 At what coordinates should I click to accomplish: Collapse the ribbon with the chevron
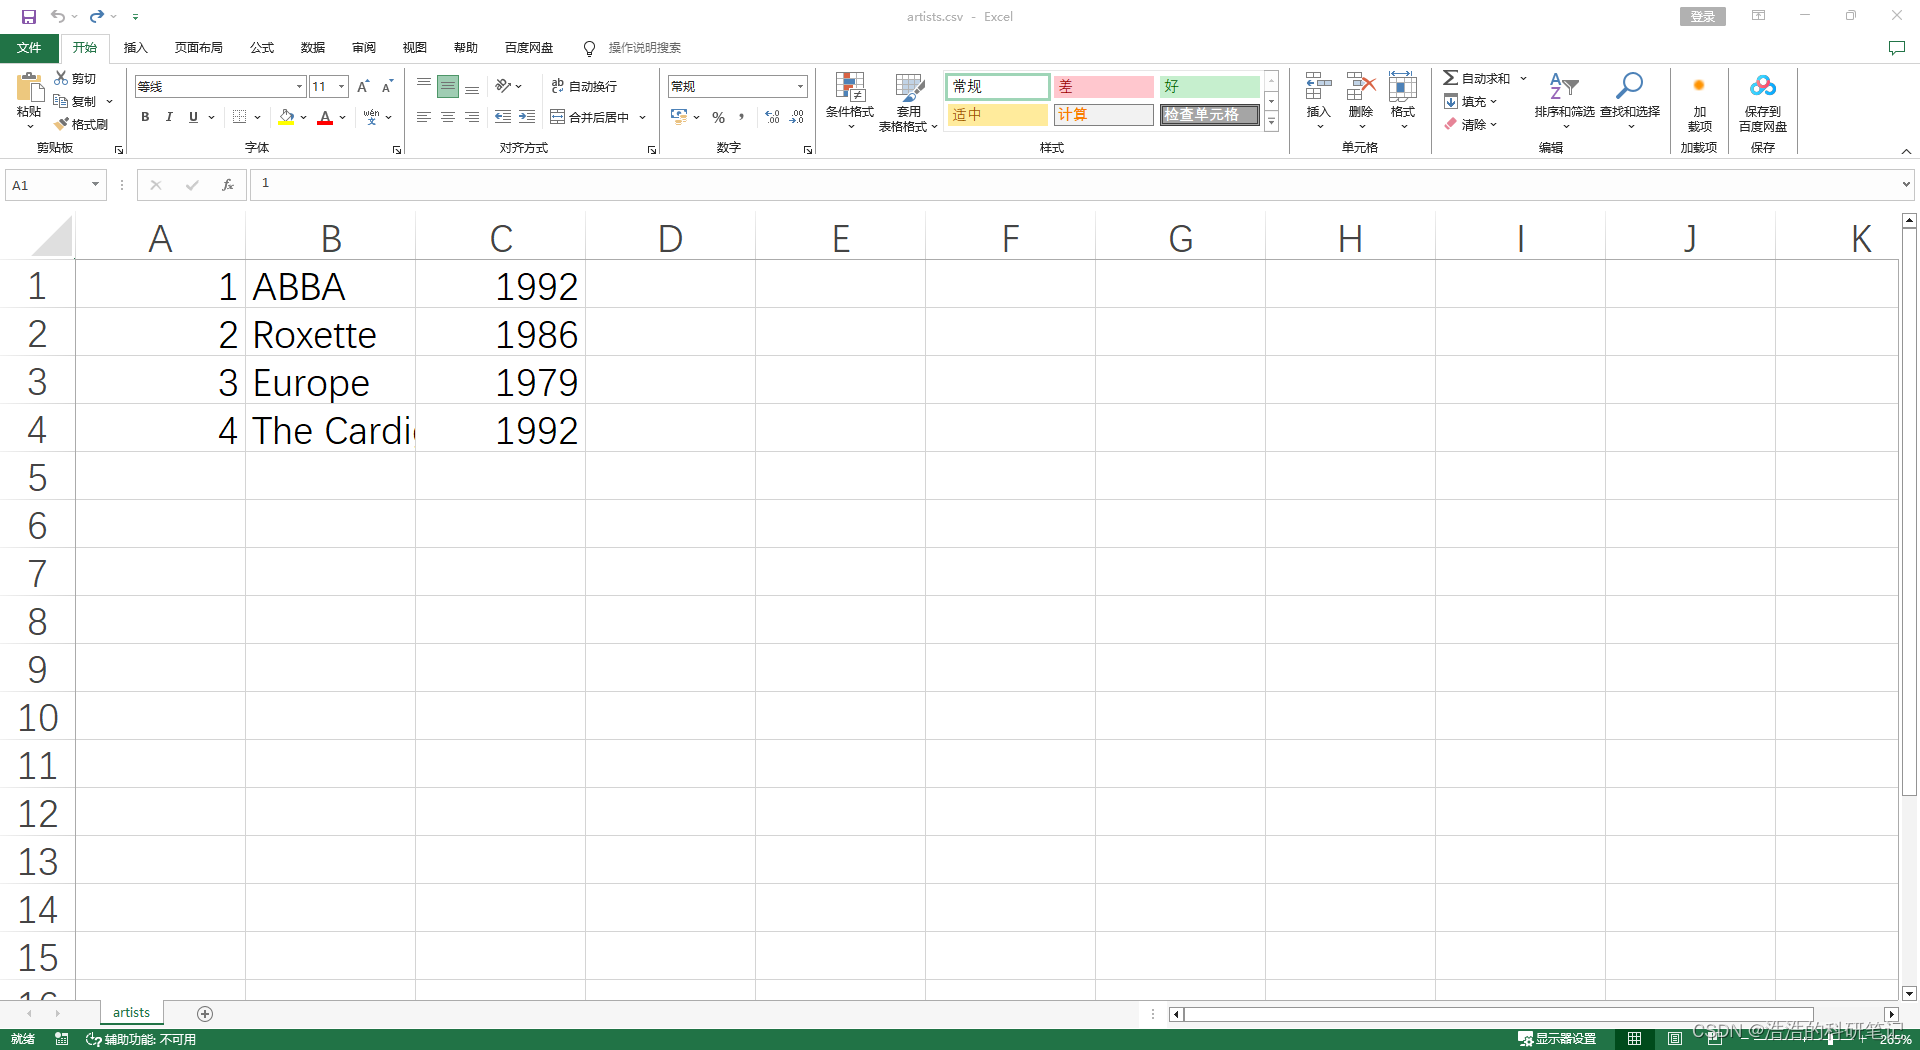coord(1906,151)
